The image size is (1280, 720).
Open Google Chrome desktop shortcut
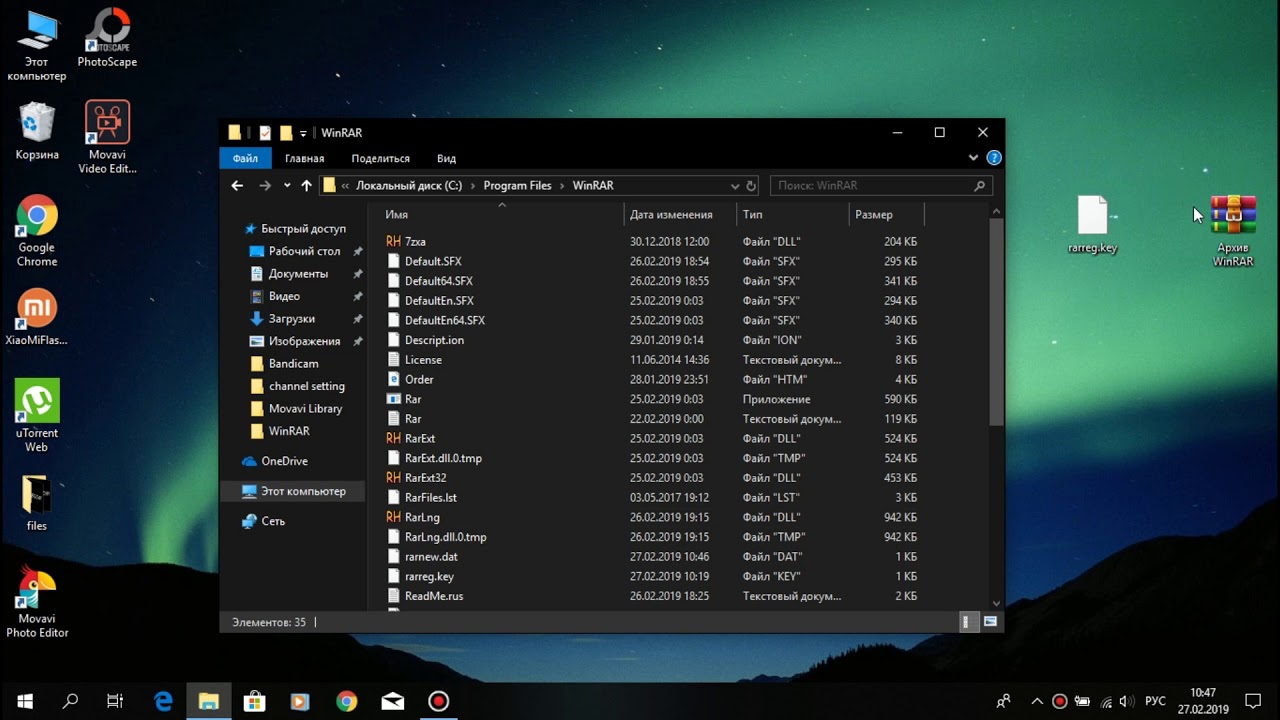37,231
